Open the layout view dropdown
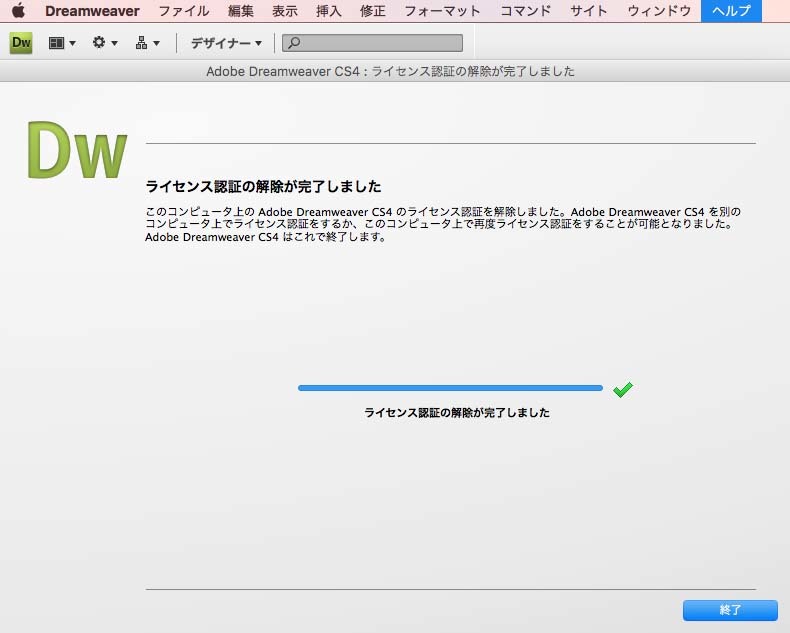The width and height of the screenshot is (790, 633). click(62, 43)
